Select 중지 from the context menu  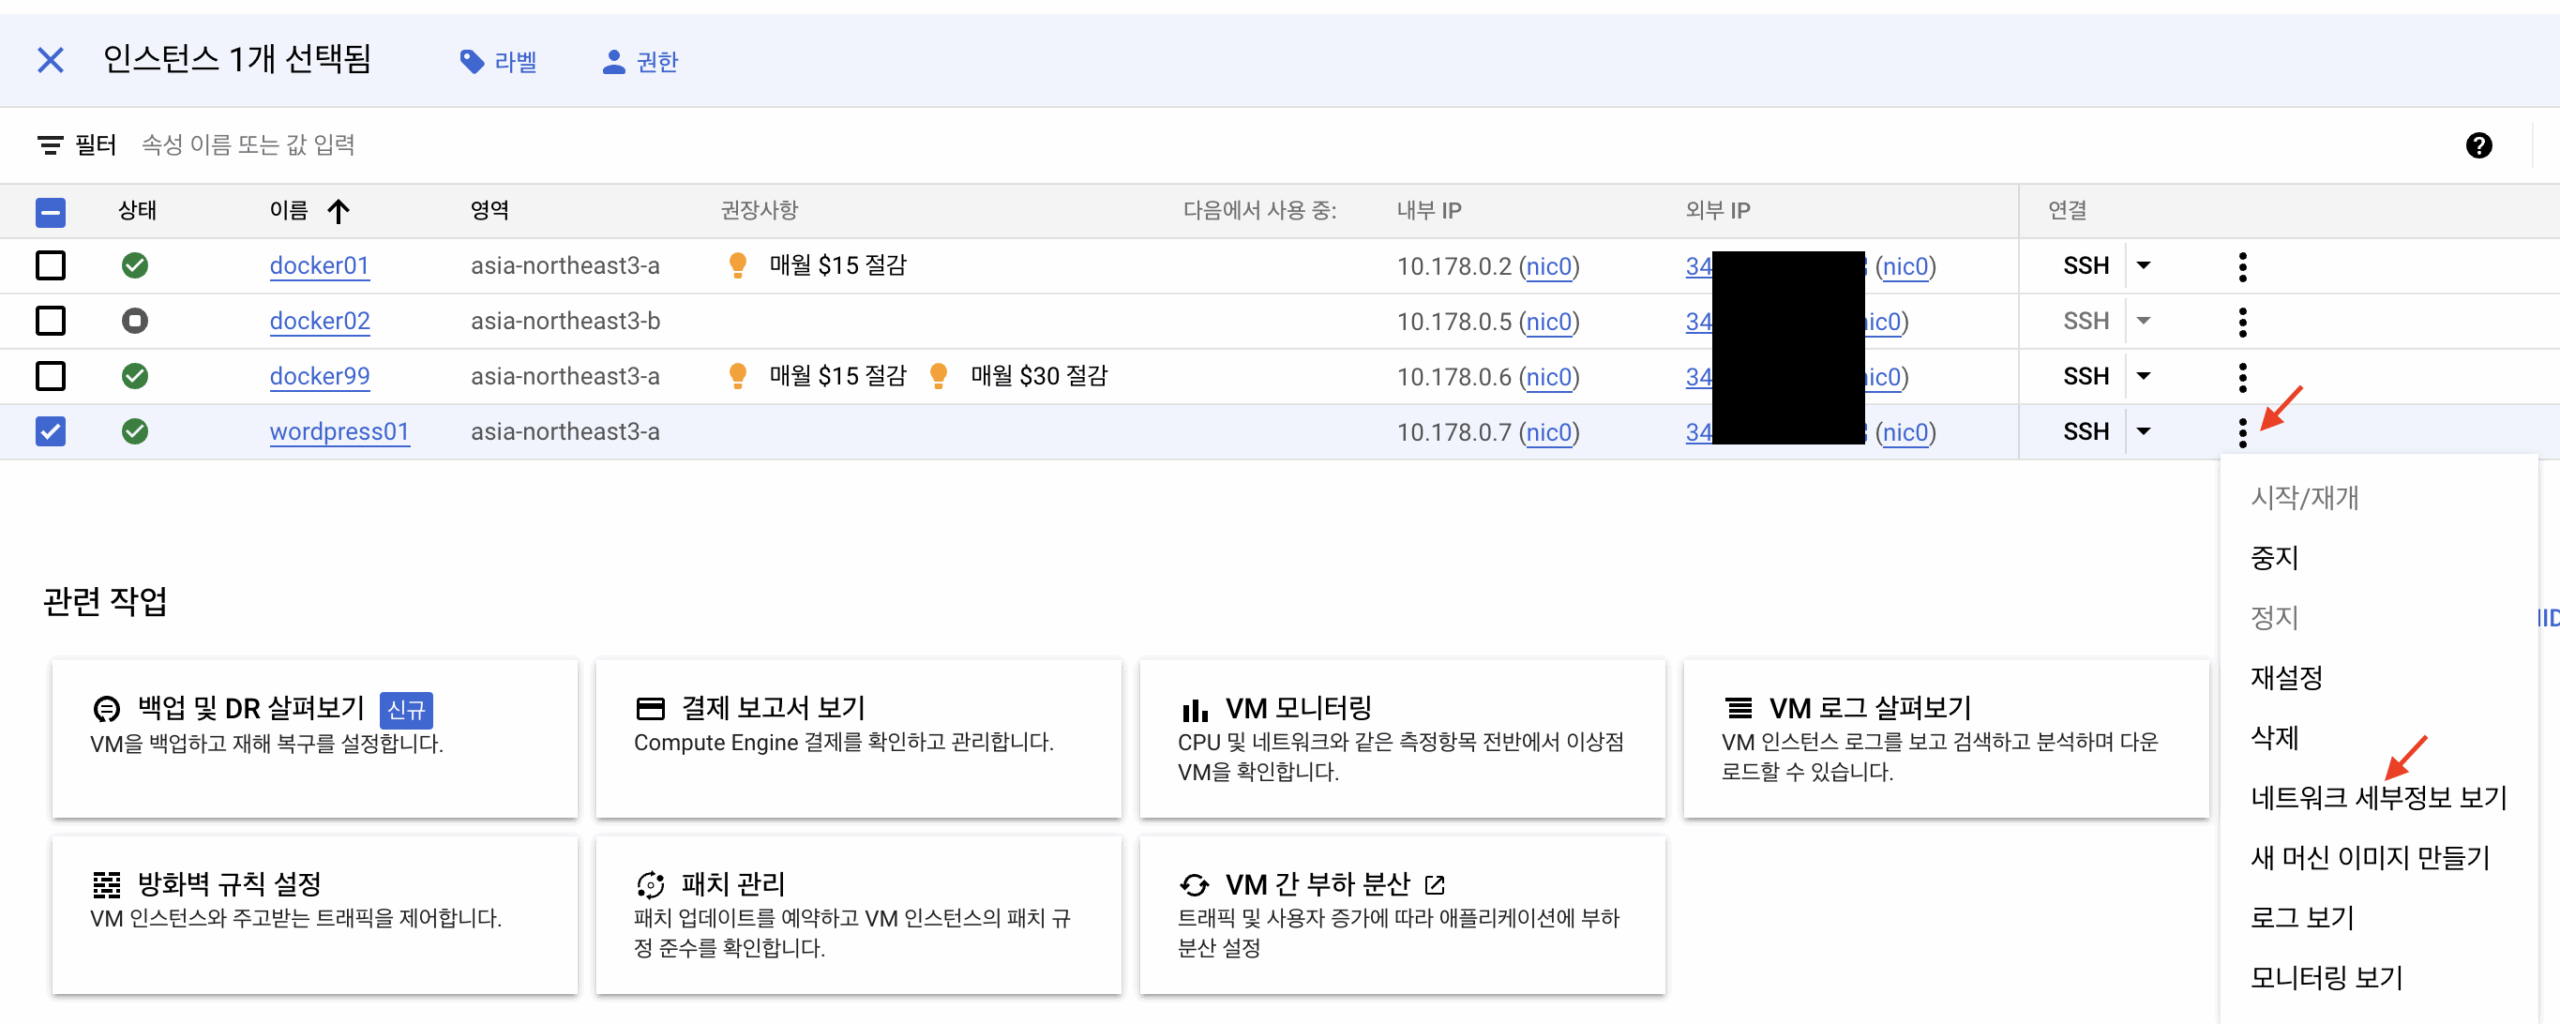pyautogui.click(x=2379, y=558)
